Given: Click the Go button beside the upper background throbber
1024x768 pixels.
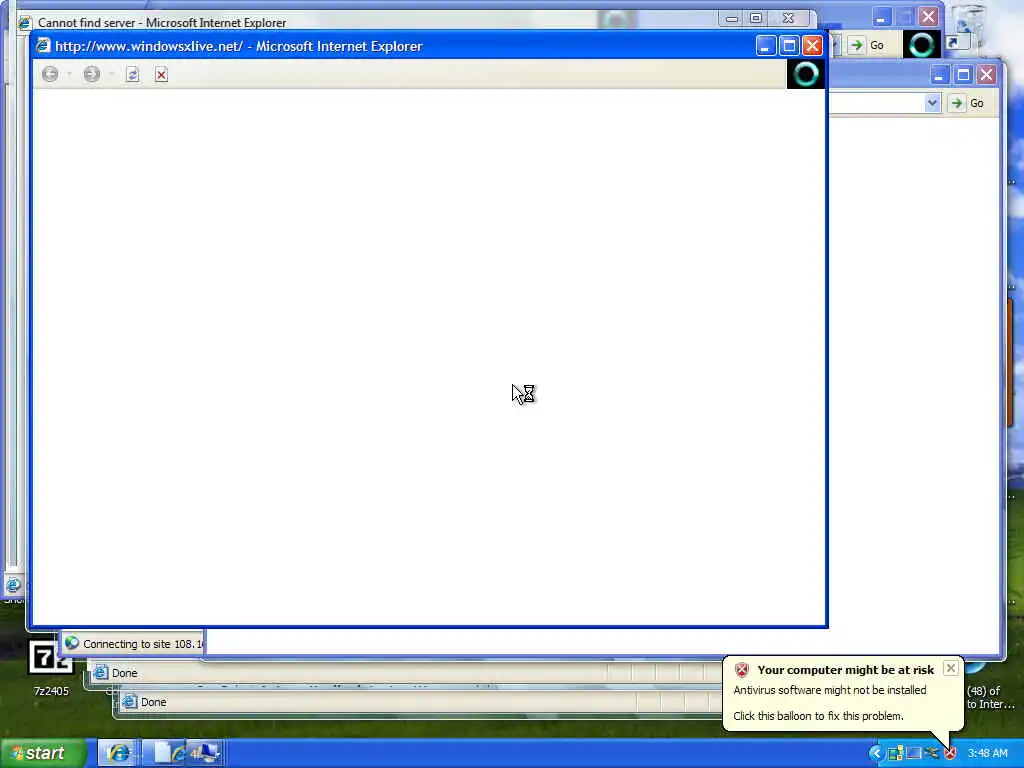Looking at the screenshot, I should pyautogui.click(x=866, y=45).
